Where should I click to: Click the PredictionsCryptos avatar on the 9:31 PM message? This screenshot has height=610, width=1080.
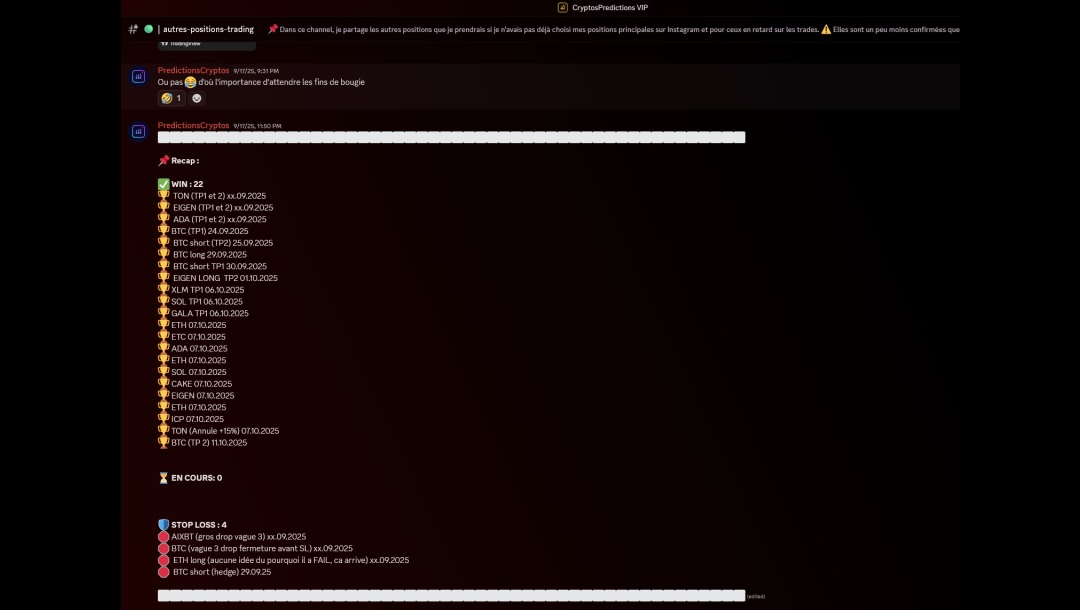point(138,76)
